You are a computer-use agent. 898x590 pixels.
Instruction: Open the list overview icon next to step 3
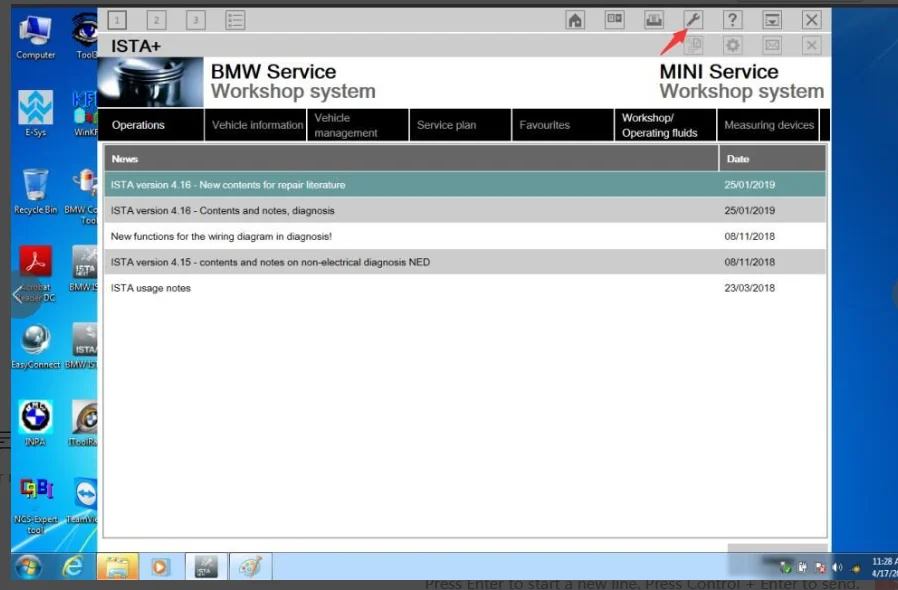pos(235,20)
